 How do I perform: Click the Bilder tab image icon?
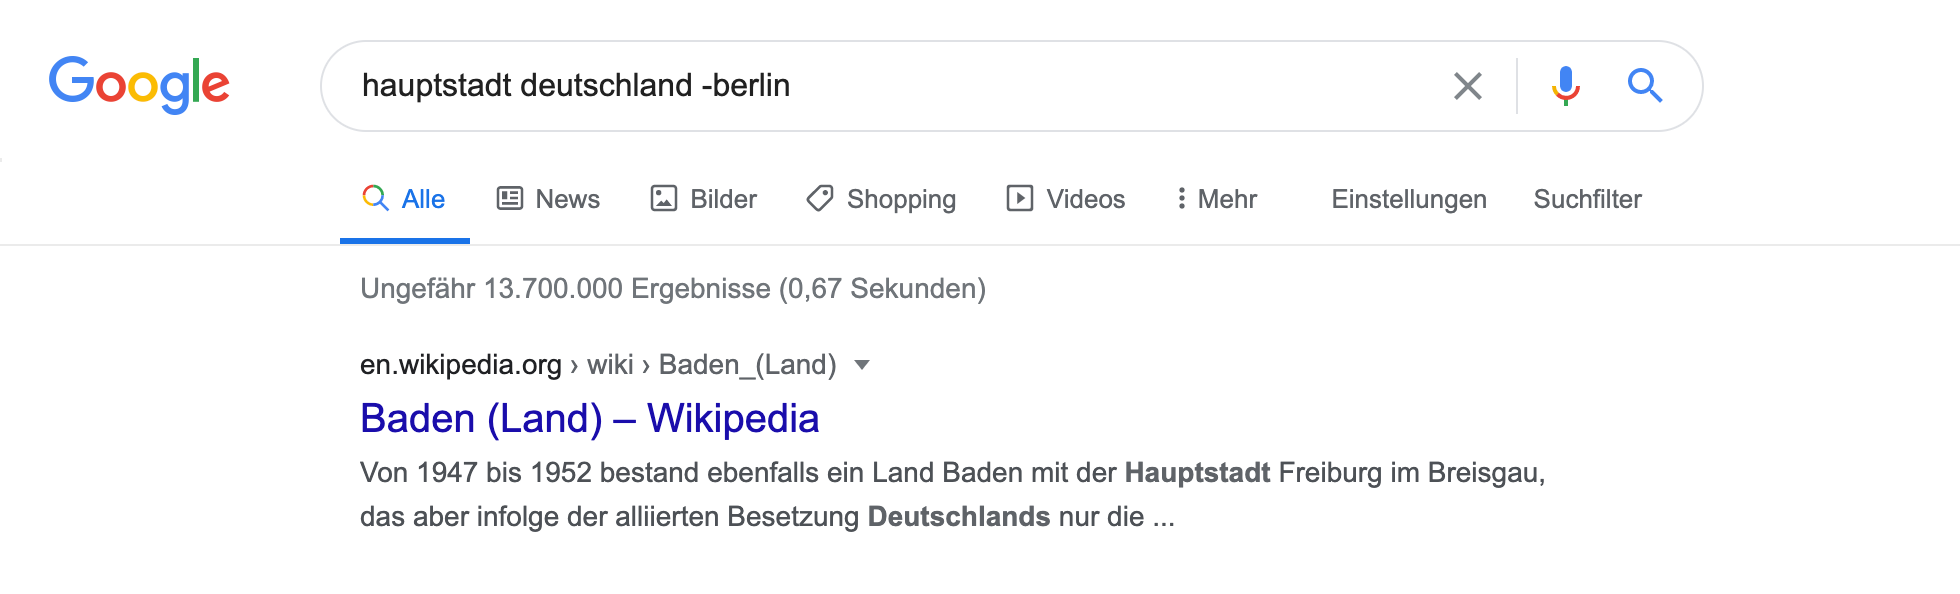tap(664, 198)
